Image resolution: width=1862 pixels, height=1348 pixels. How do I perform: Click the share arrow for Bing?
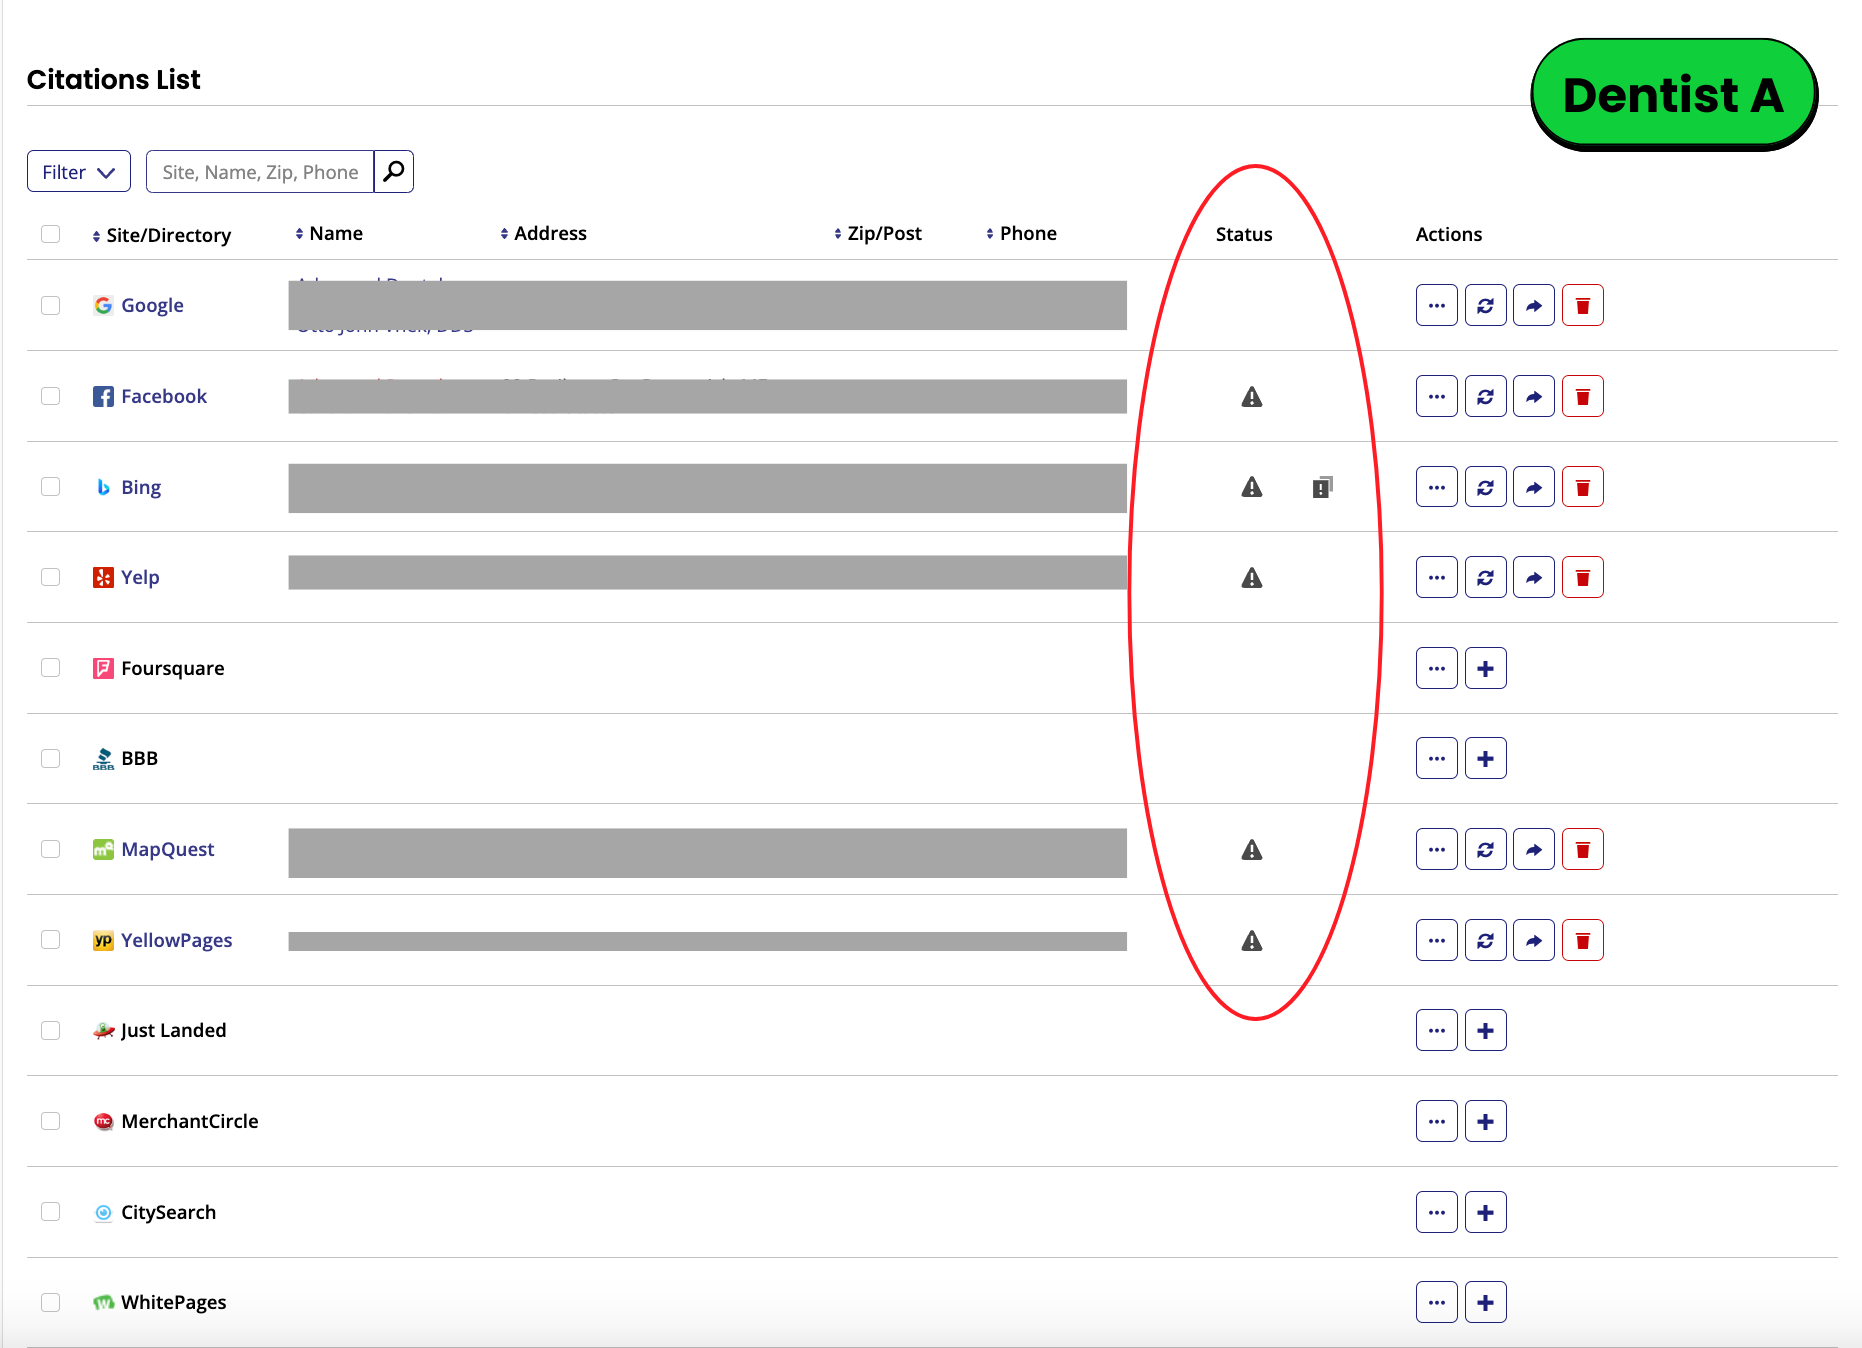click(x=1533, y=487)
